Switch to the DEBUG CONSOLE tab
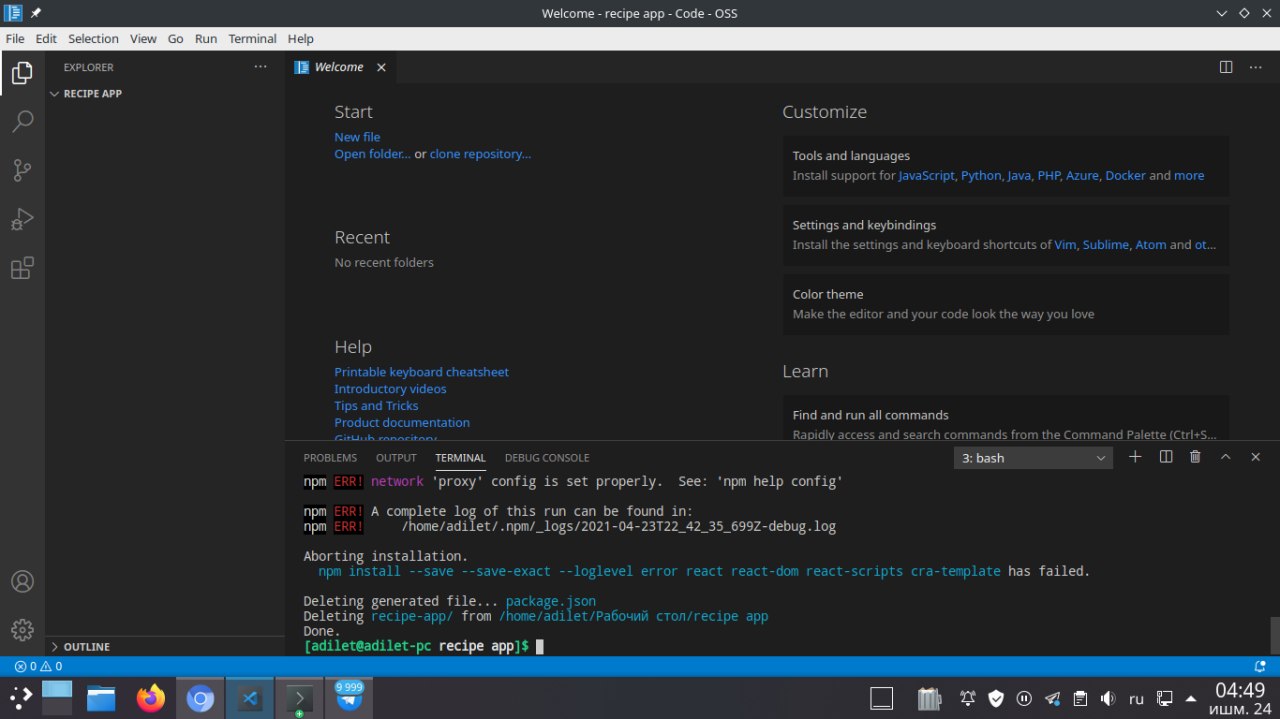The image size is (1280, 719). pos(547,457)
